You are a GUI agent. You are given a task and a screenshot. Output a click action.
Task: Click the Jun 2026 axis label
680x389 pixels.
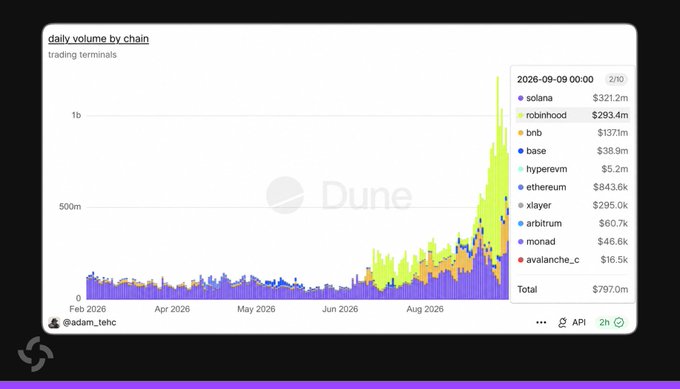[x=340, y=309]
